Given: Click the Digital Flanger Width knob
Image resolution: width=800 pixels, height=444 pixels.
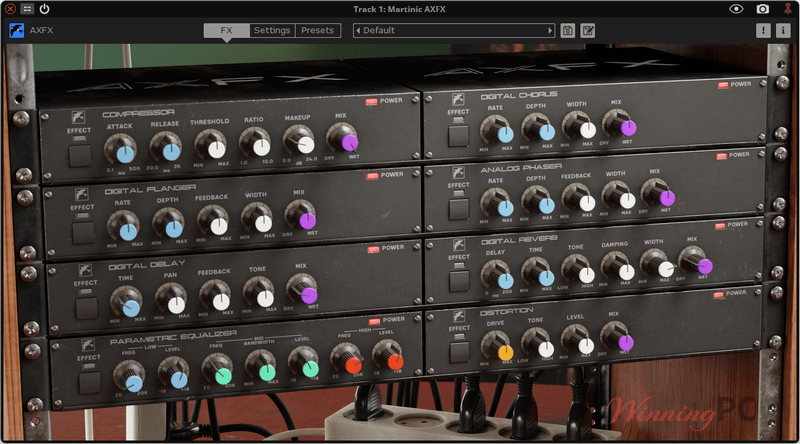Looking at the screenshot, I should click(257, 218).
